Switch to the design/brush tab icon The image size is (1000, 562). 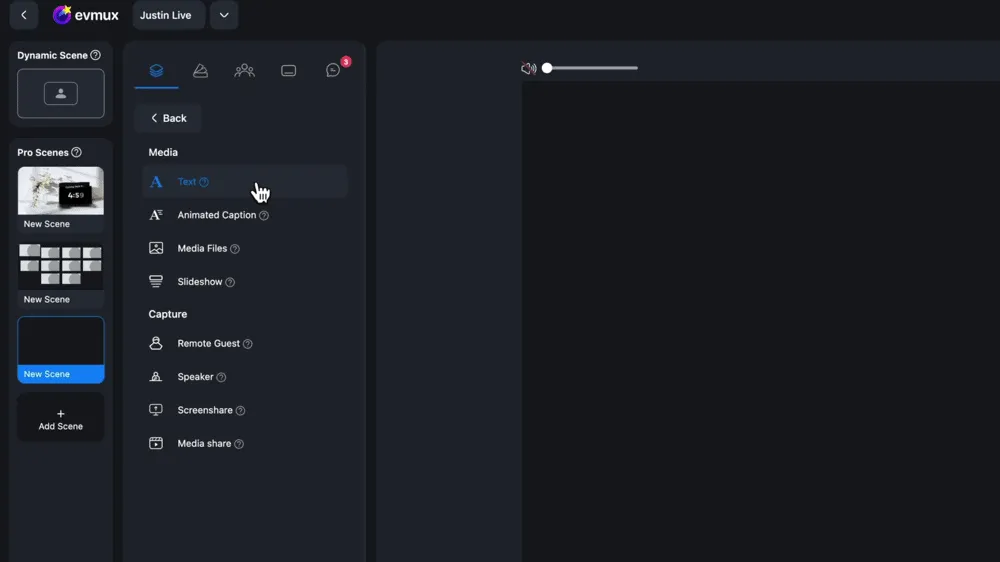[x=200, y=71]
